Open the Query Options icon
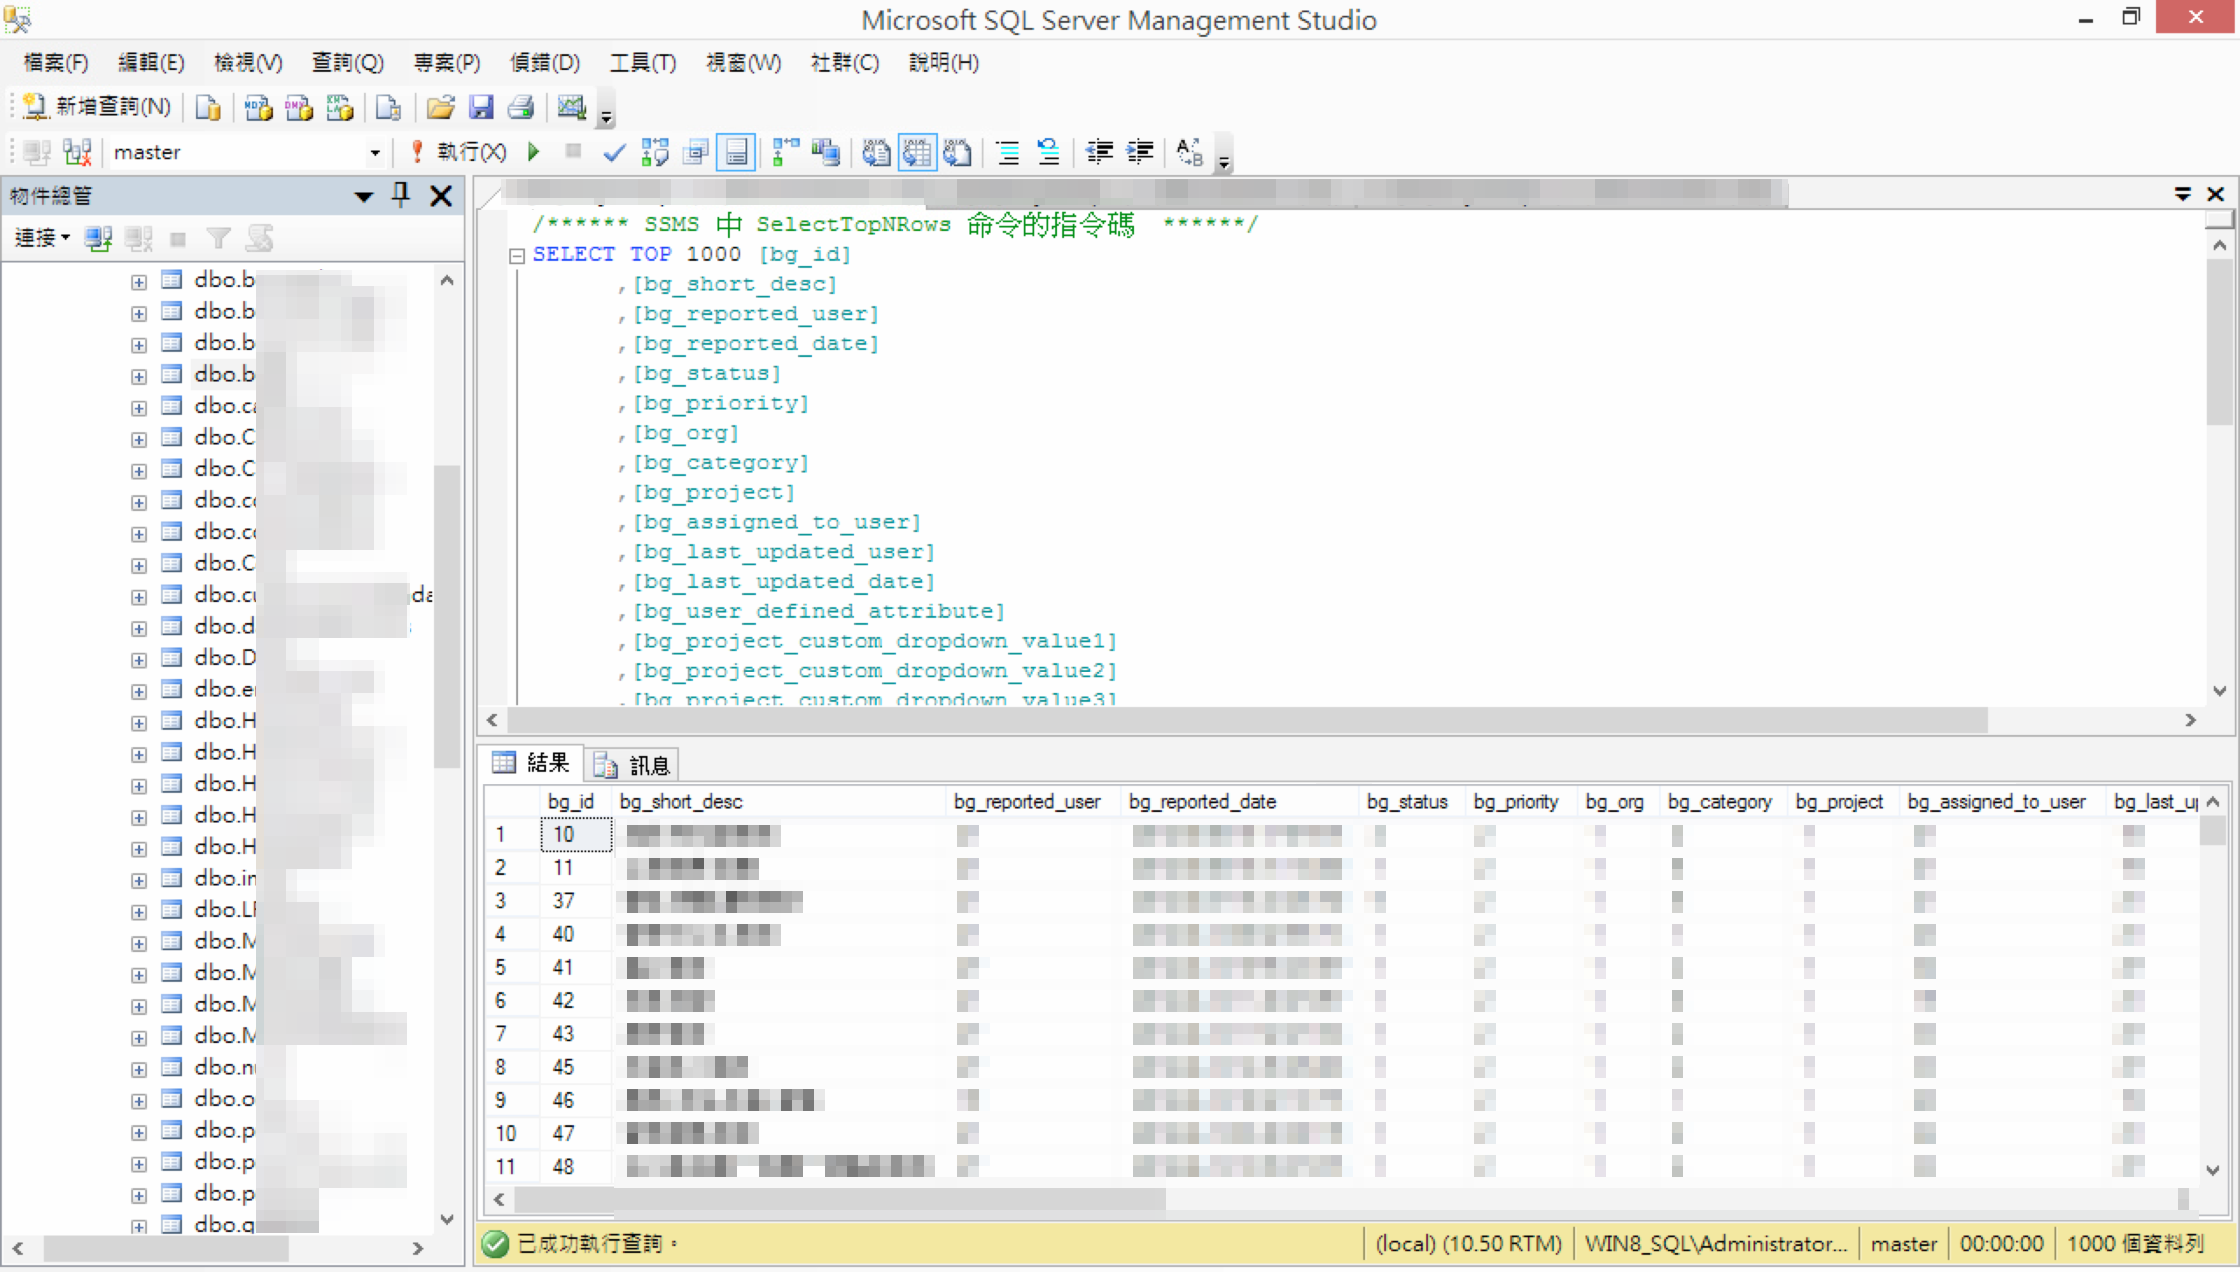The width and height of the screenshot is (2240, 1272). point(695,152)
